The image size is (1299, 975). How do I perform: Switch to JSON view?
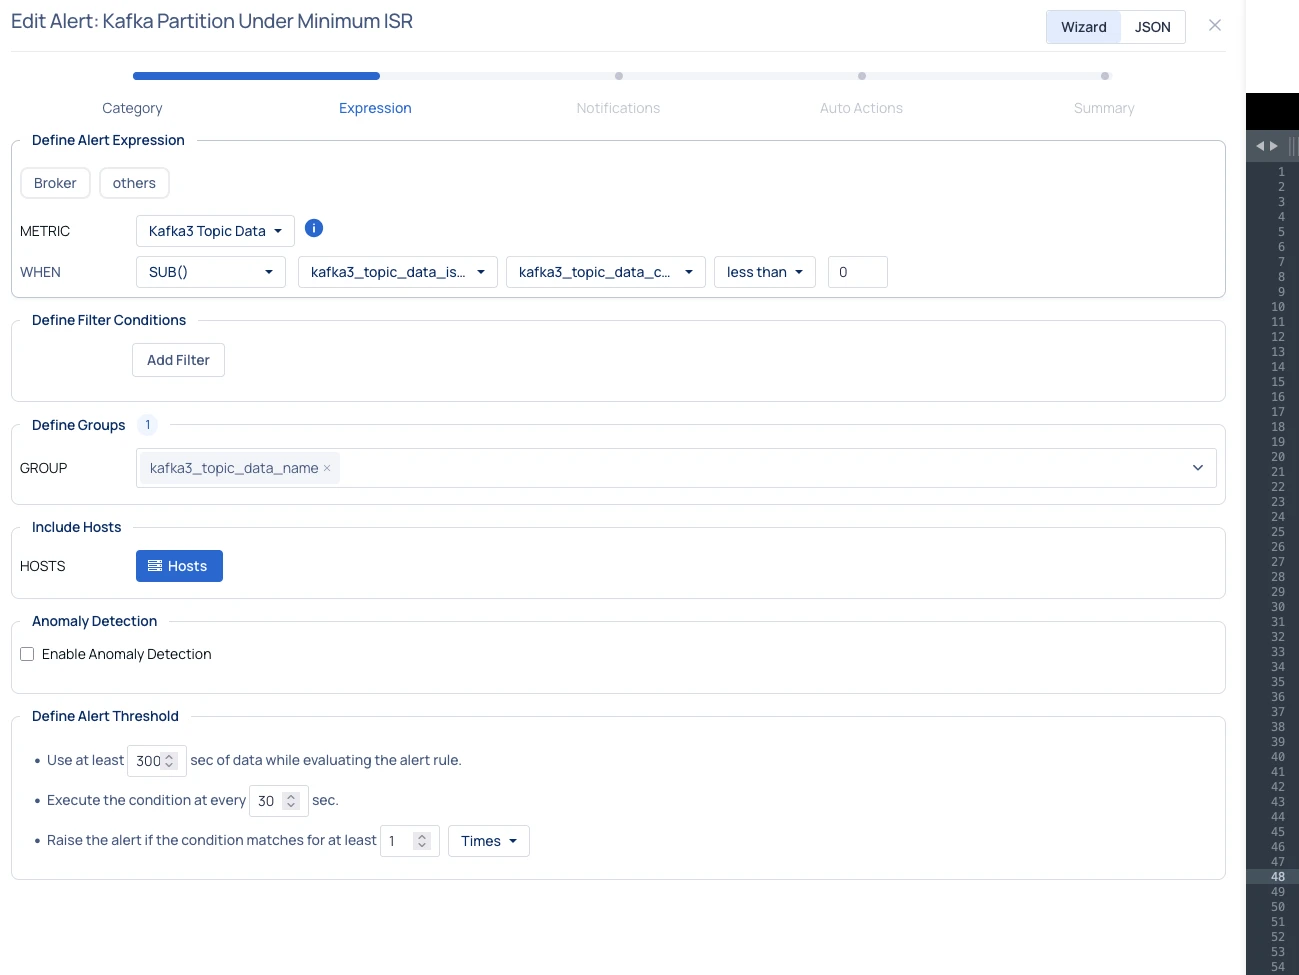pos(1152,27)
